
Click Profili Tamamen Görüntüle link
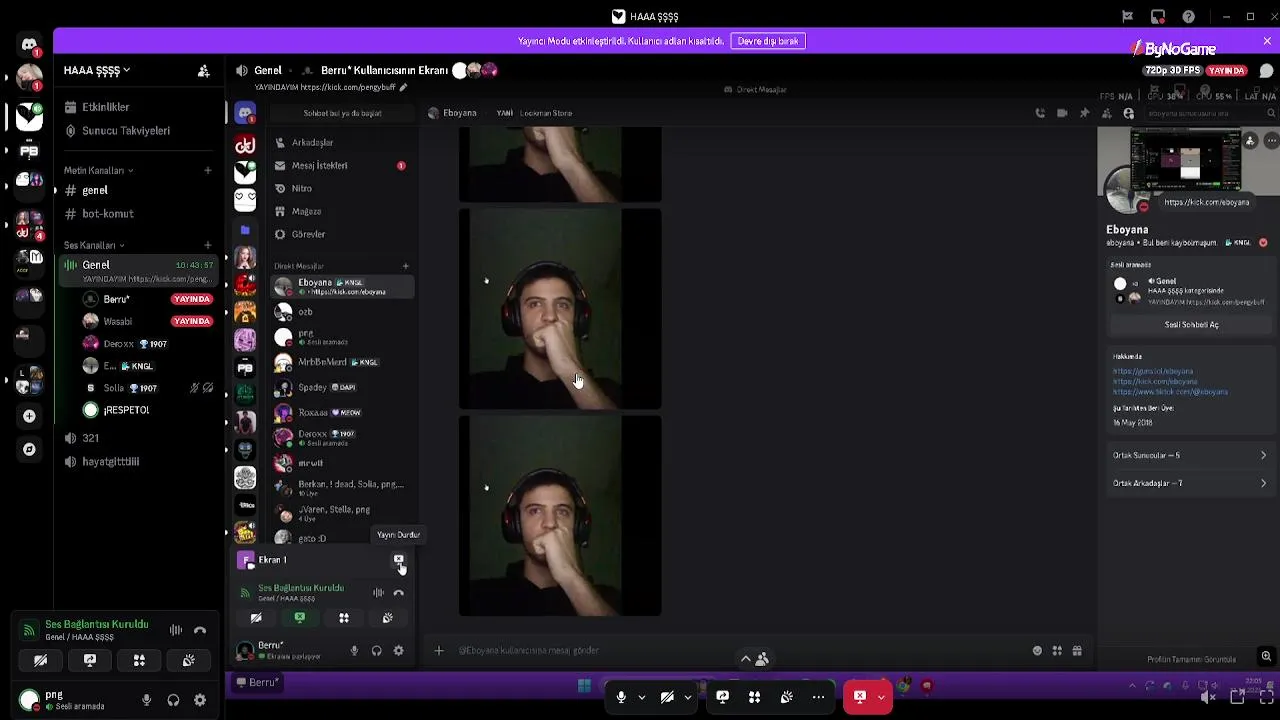(1191, 660)
